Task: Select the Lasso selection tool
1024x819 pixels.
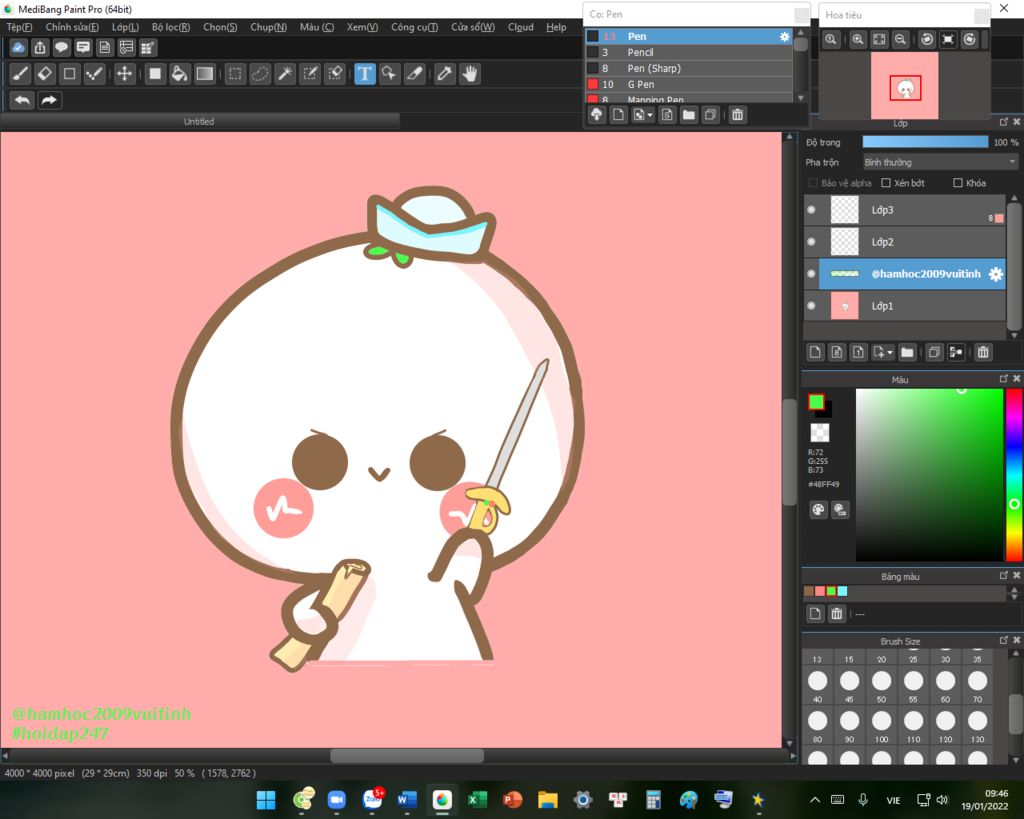Action: click(260, 74)
